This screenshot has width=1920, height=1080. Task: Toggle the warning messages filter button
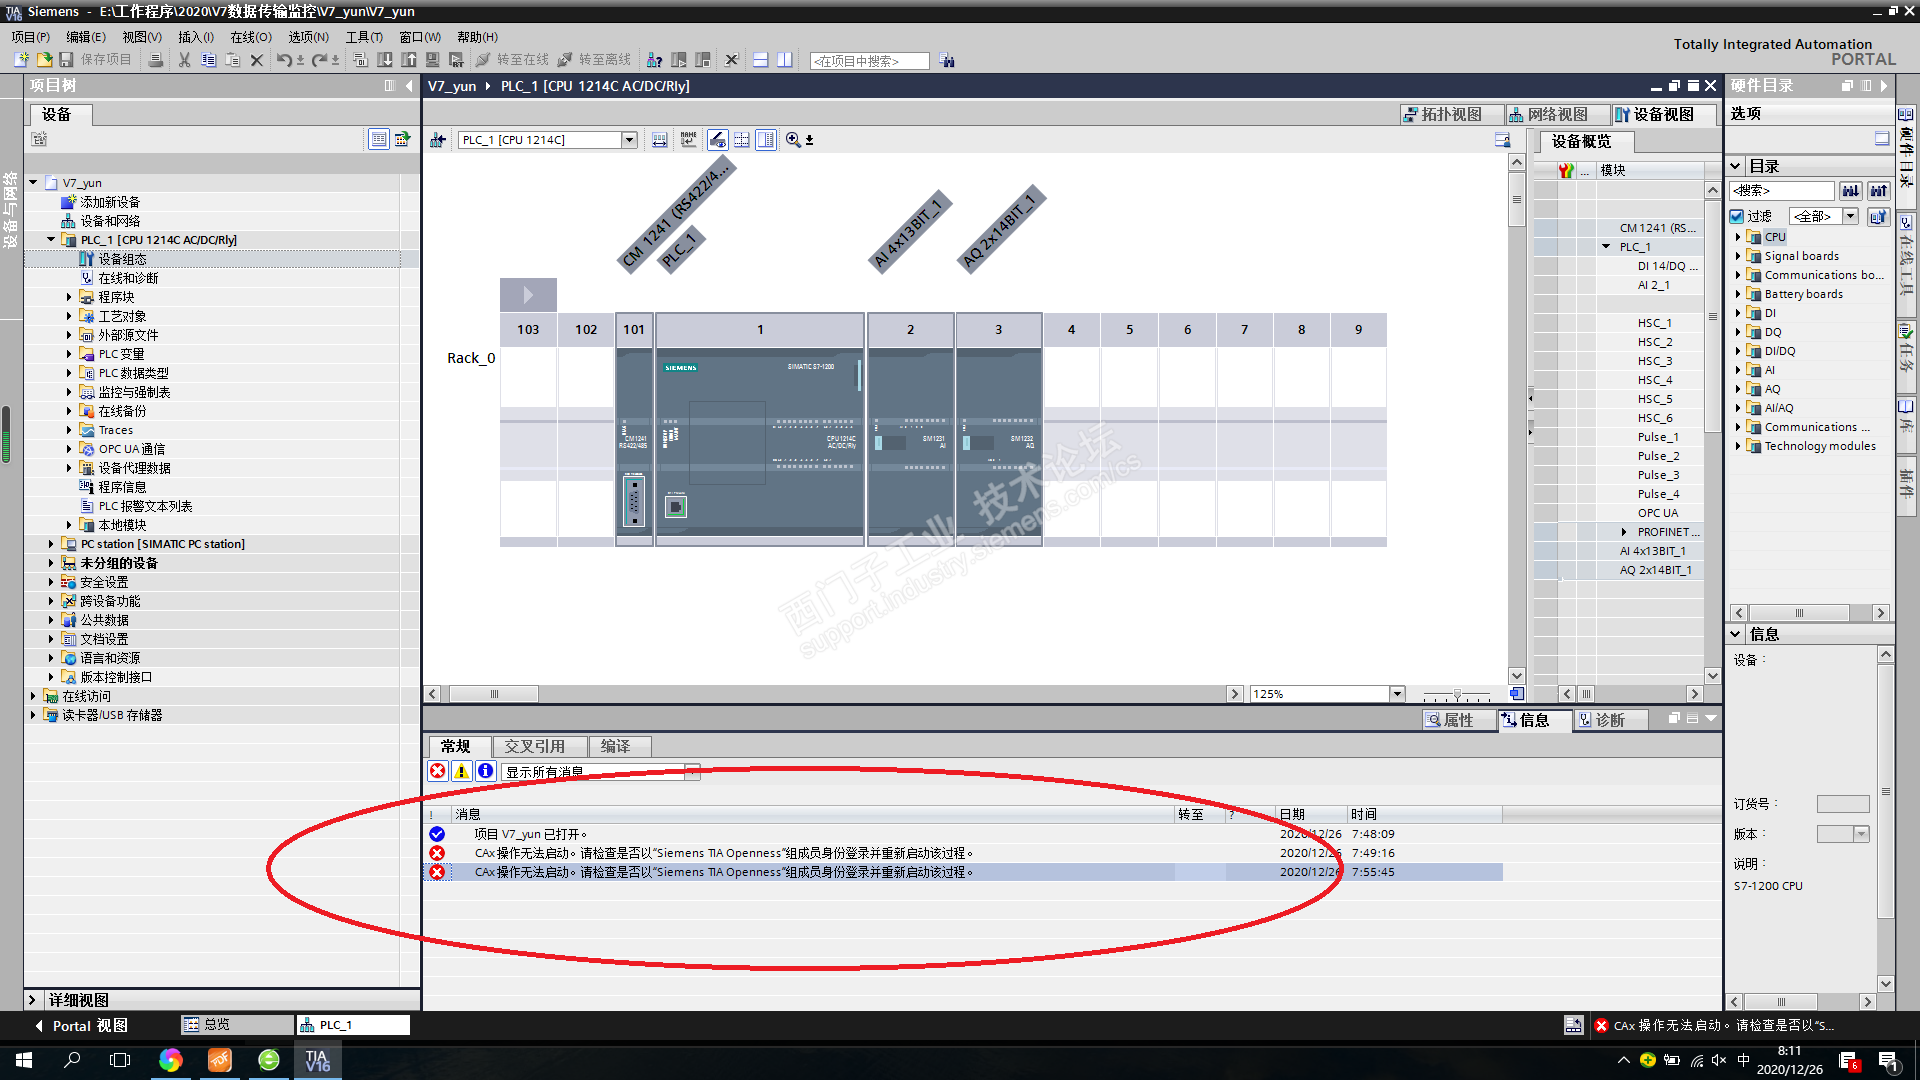coord(461,771)
